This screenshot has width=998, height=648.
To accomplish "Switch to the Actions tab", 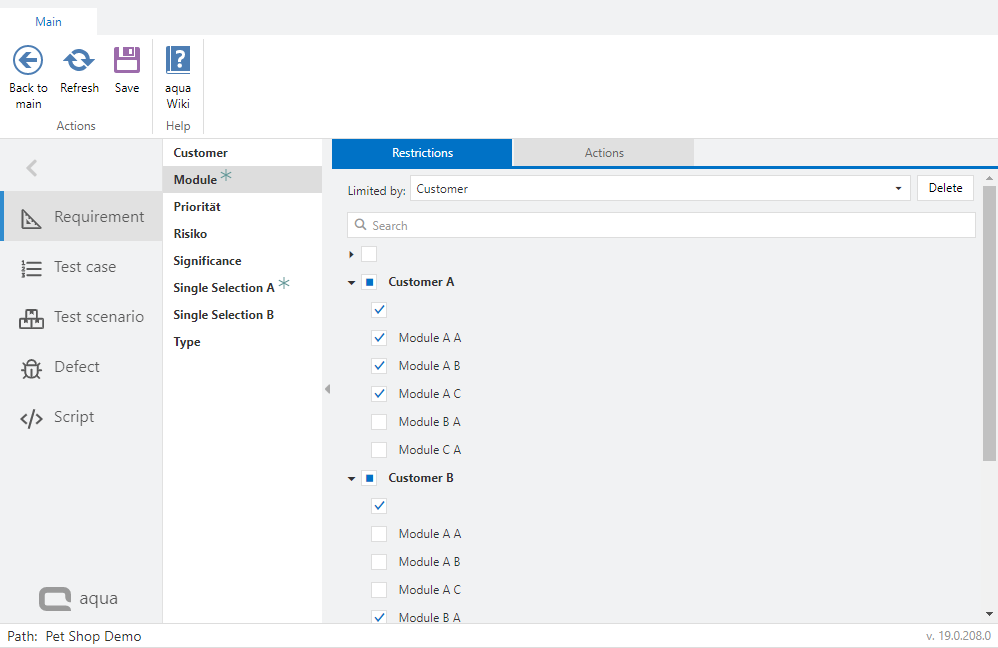I will coord(604,153).
